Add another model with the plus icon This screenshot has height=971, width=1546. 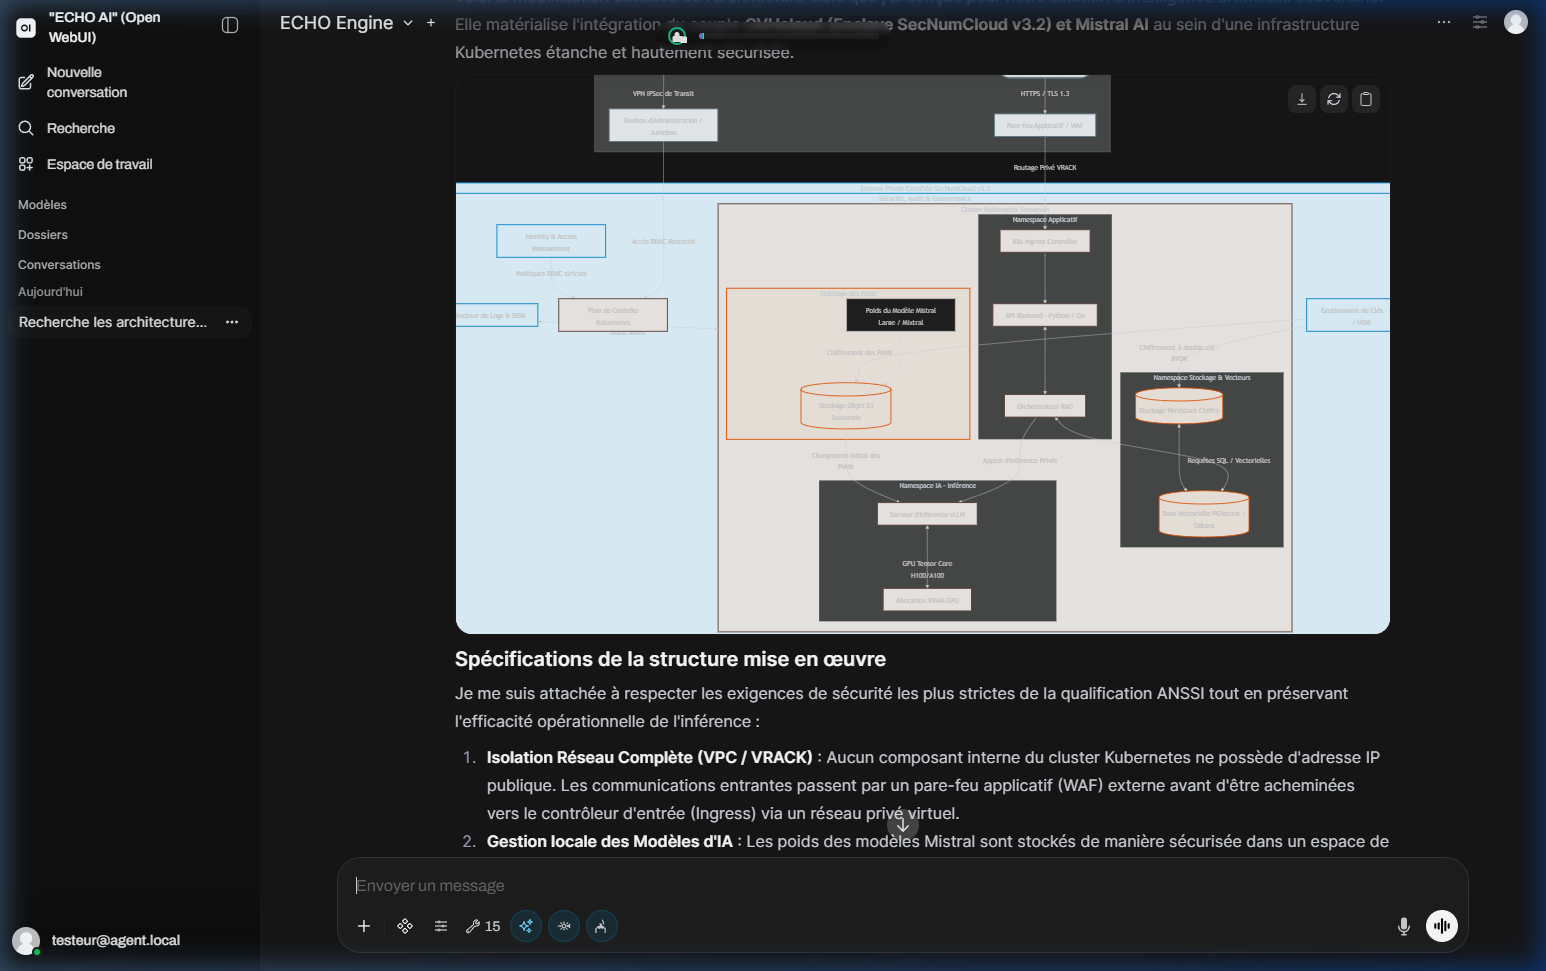click(x=431, y=23)
